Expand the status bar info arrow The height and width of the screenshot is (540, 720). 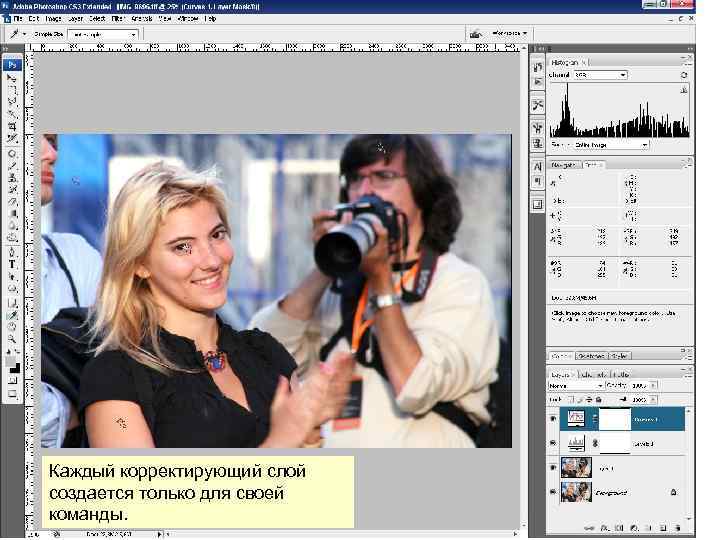(x=159, y=534)
